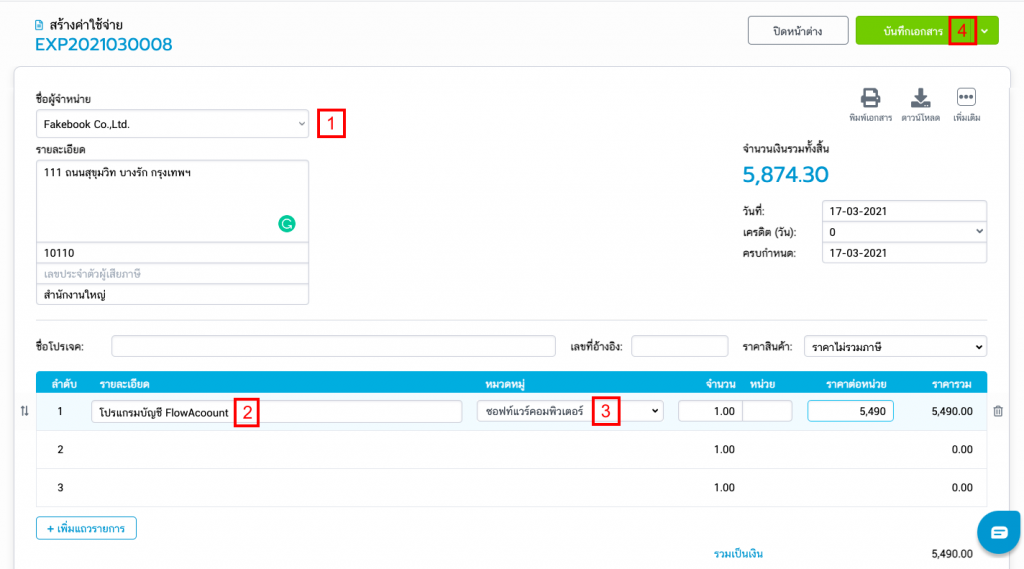The height and width of the screenshot is (569, 1024).
Task: Click the green Grammarly icon in address box
Action: [287, 224]
